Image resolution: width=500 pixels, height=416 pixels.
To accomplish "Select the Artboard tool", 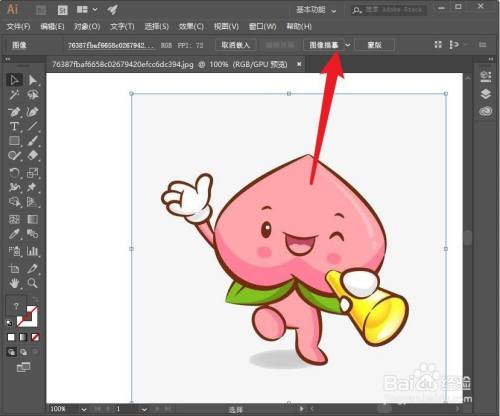I will coord(14,268).
